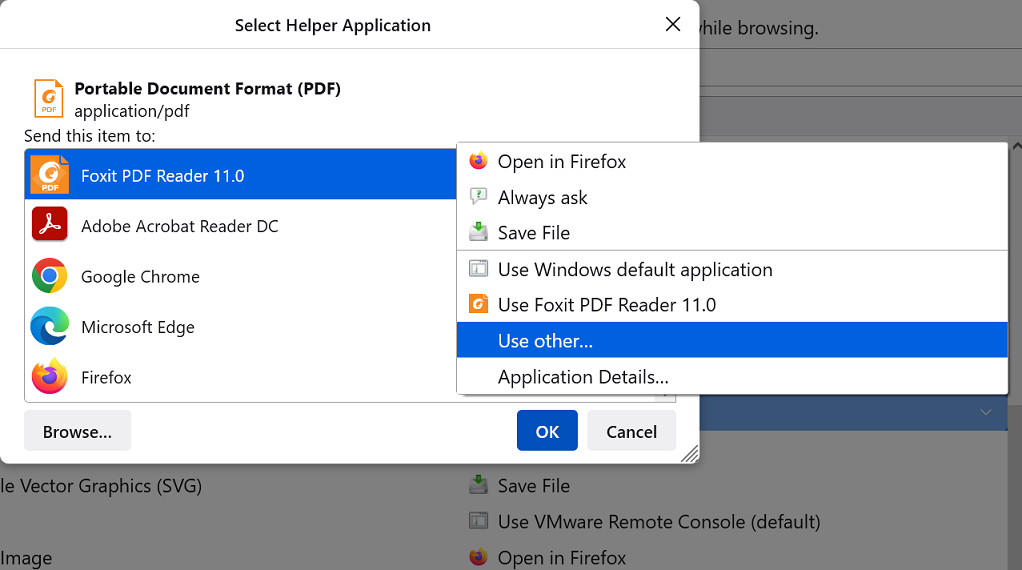The width and height of the screenshot is (1022, 570).
Task: Click the question icon beside Always ask
Action: pos(478,196)
